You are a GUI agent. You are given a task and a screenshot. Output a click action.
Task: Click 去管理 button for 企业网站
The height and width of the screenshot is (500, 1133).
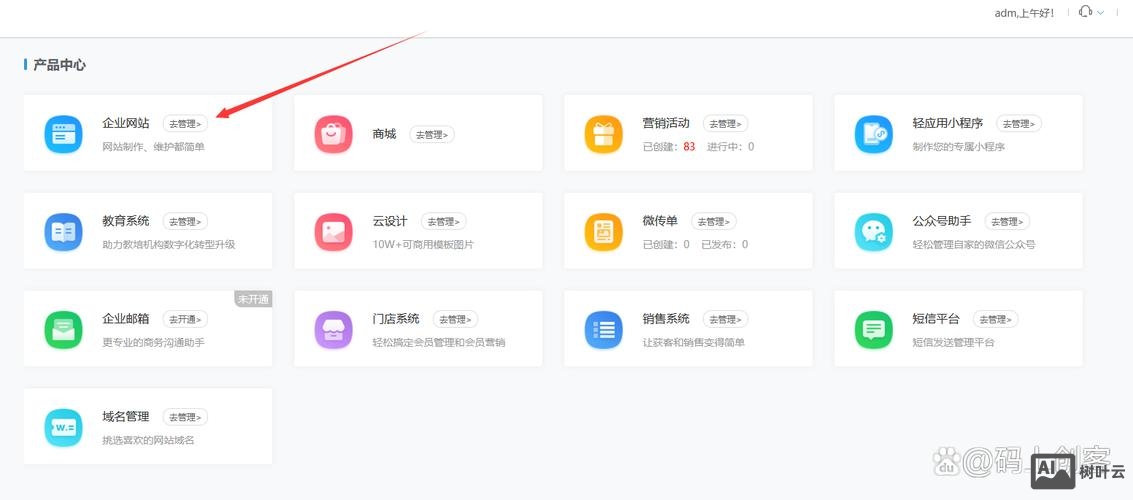coord(185,124)
